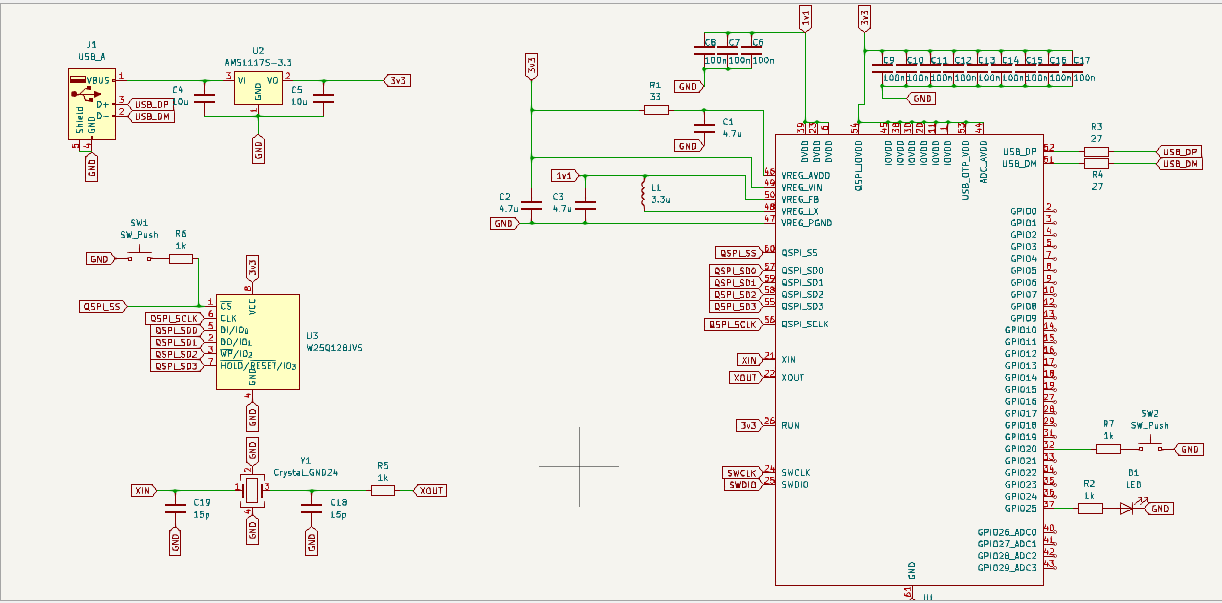Select GND symbol right of switch SW2

(1189, 449)
